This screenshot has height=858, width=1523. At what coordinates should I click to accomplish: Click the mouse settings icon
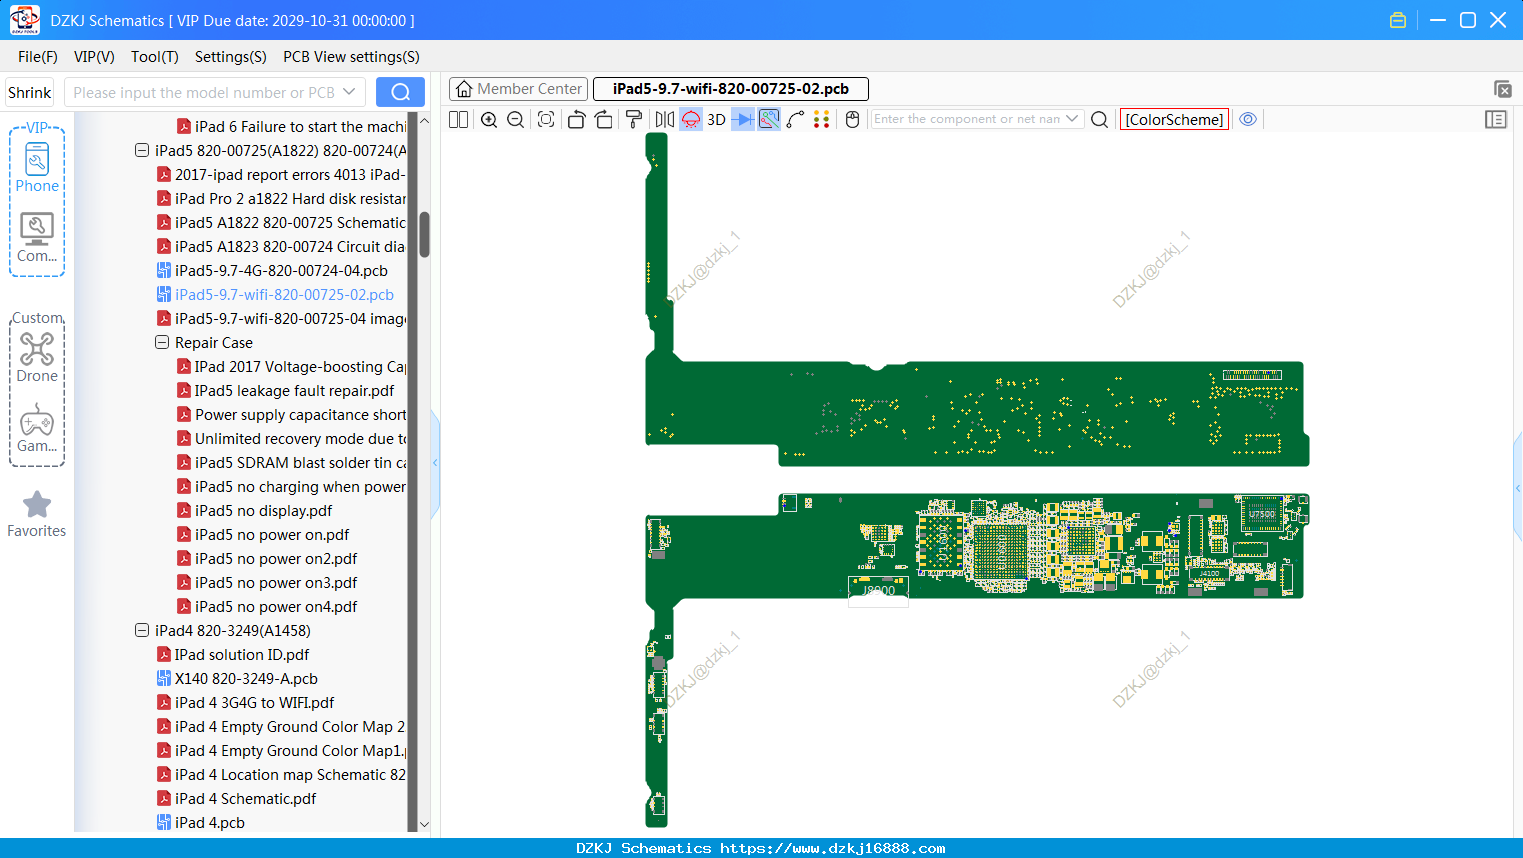pos(853,119)
